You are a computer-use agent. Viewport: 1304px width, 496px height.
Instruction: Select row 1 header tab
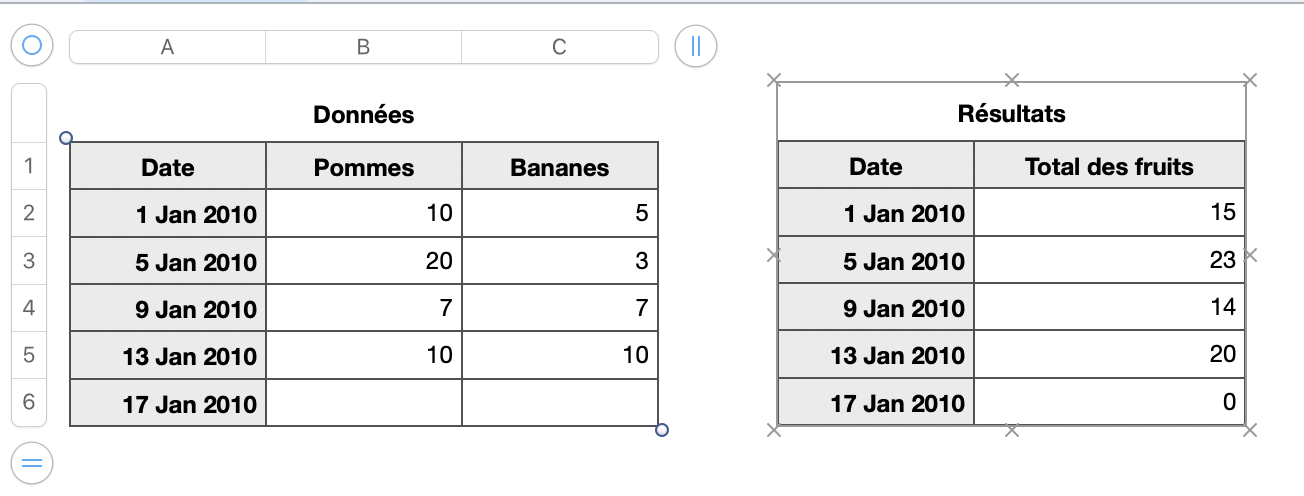coord(28,166)
